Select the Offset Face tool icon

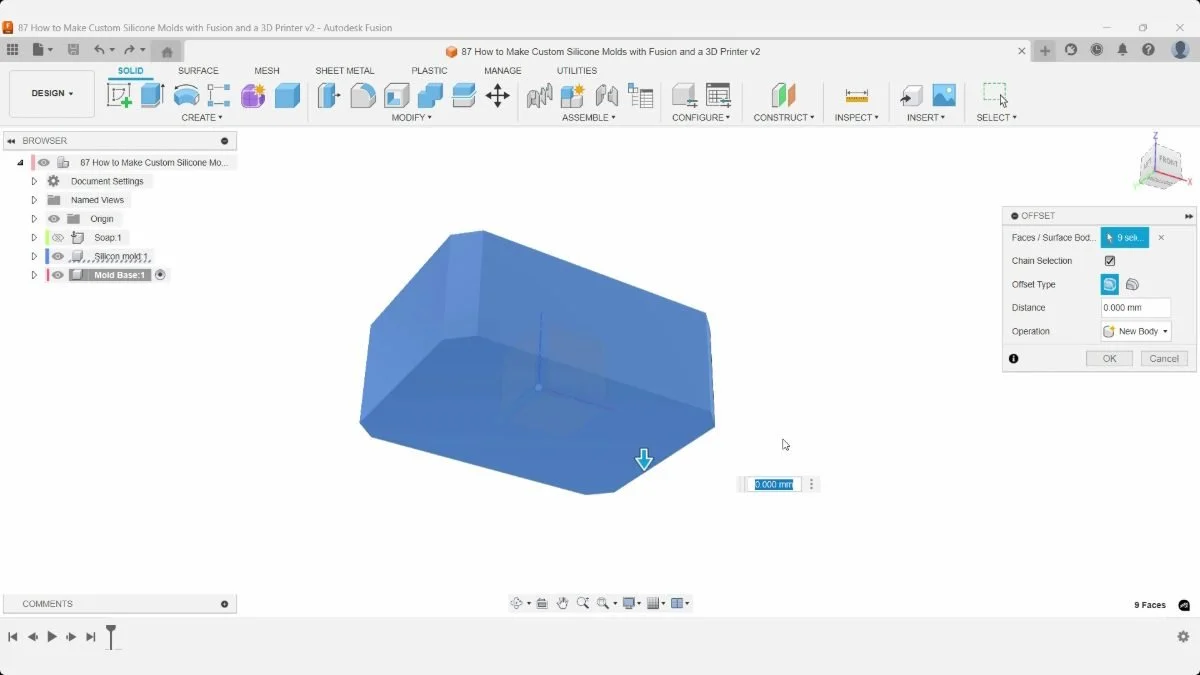tap(464, 96)
